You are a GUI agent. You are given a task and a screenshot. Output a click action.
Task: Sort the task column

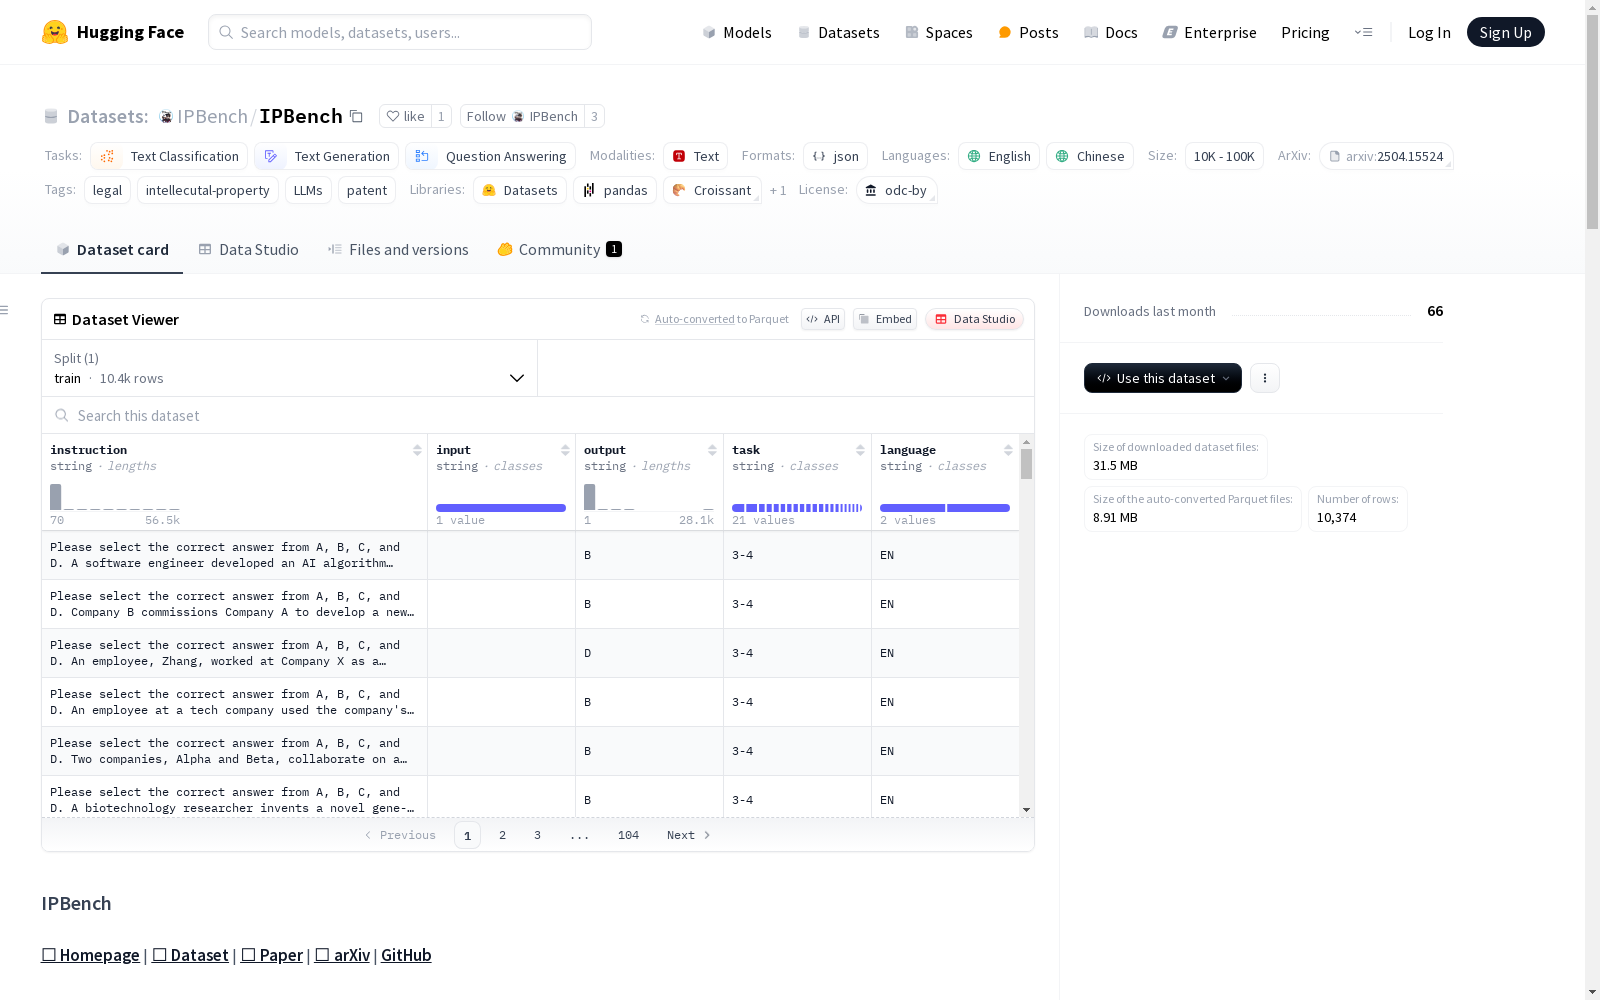pyautogui.click(x=860, y=450)
